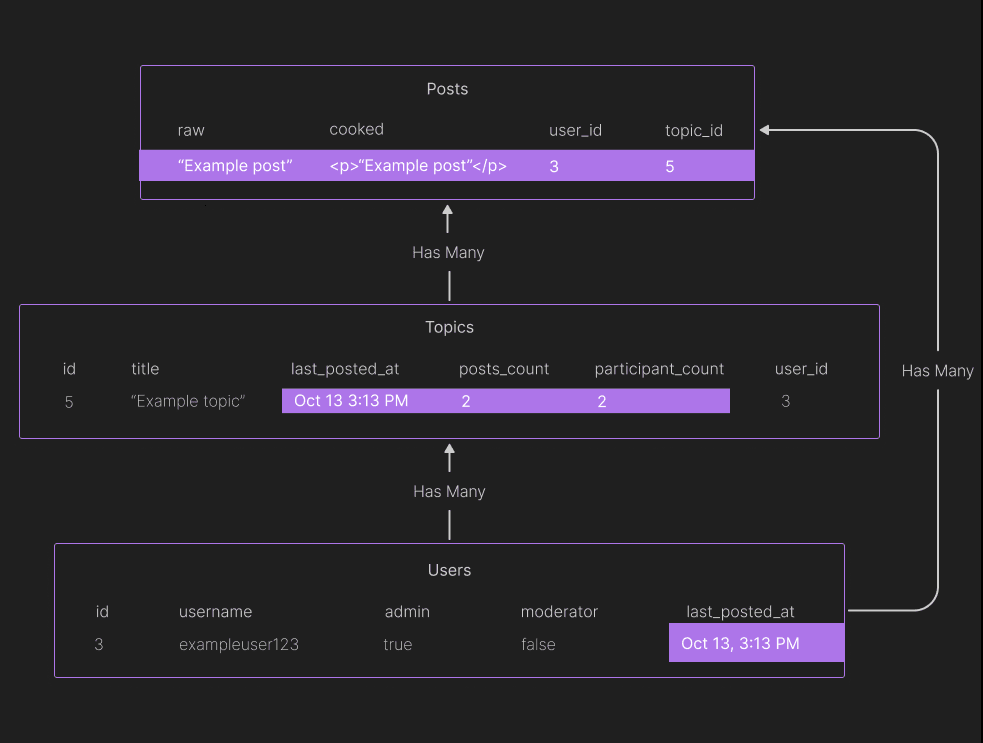Select the cooked value <p>“Example post”</p>

418,166
